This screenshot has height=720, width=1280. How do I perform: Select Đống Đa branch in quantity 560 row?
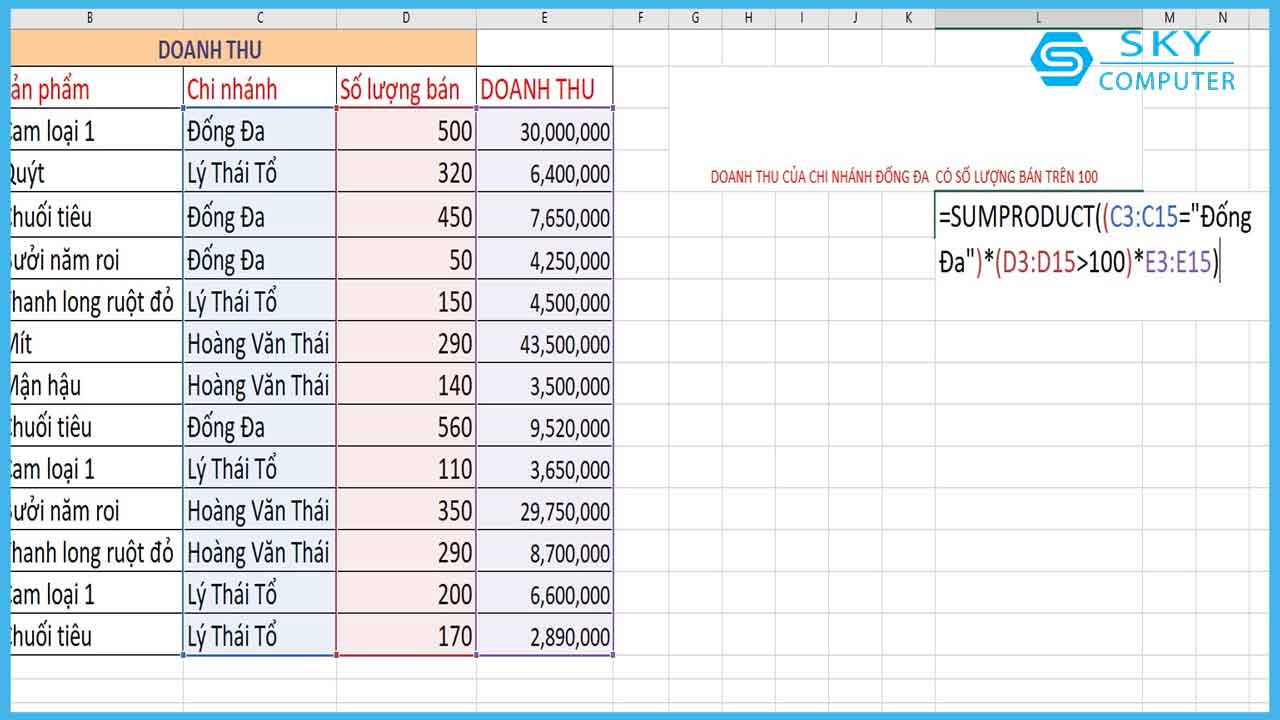260,427
